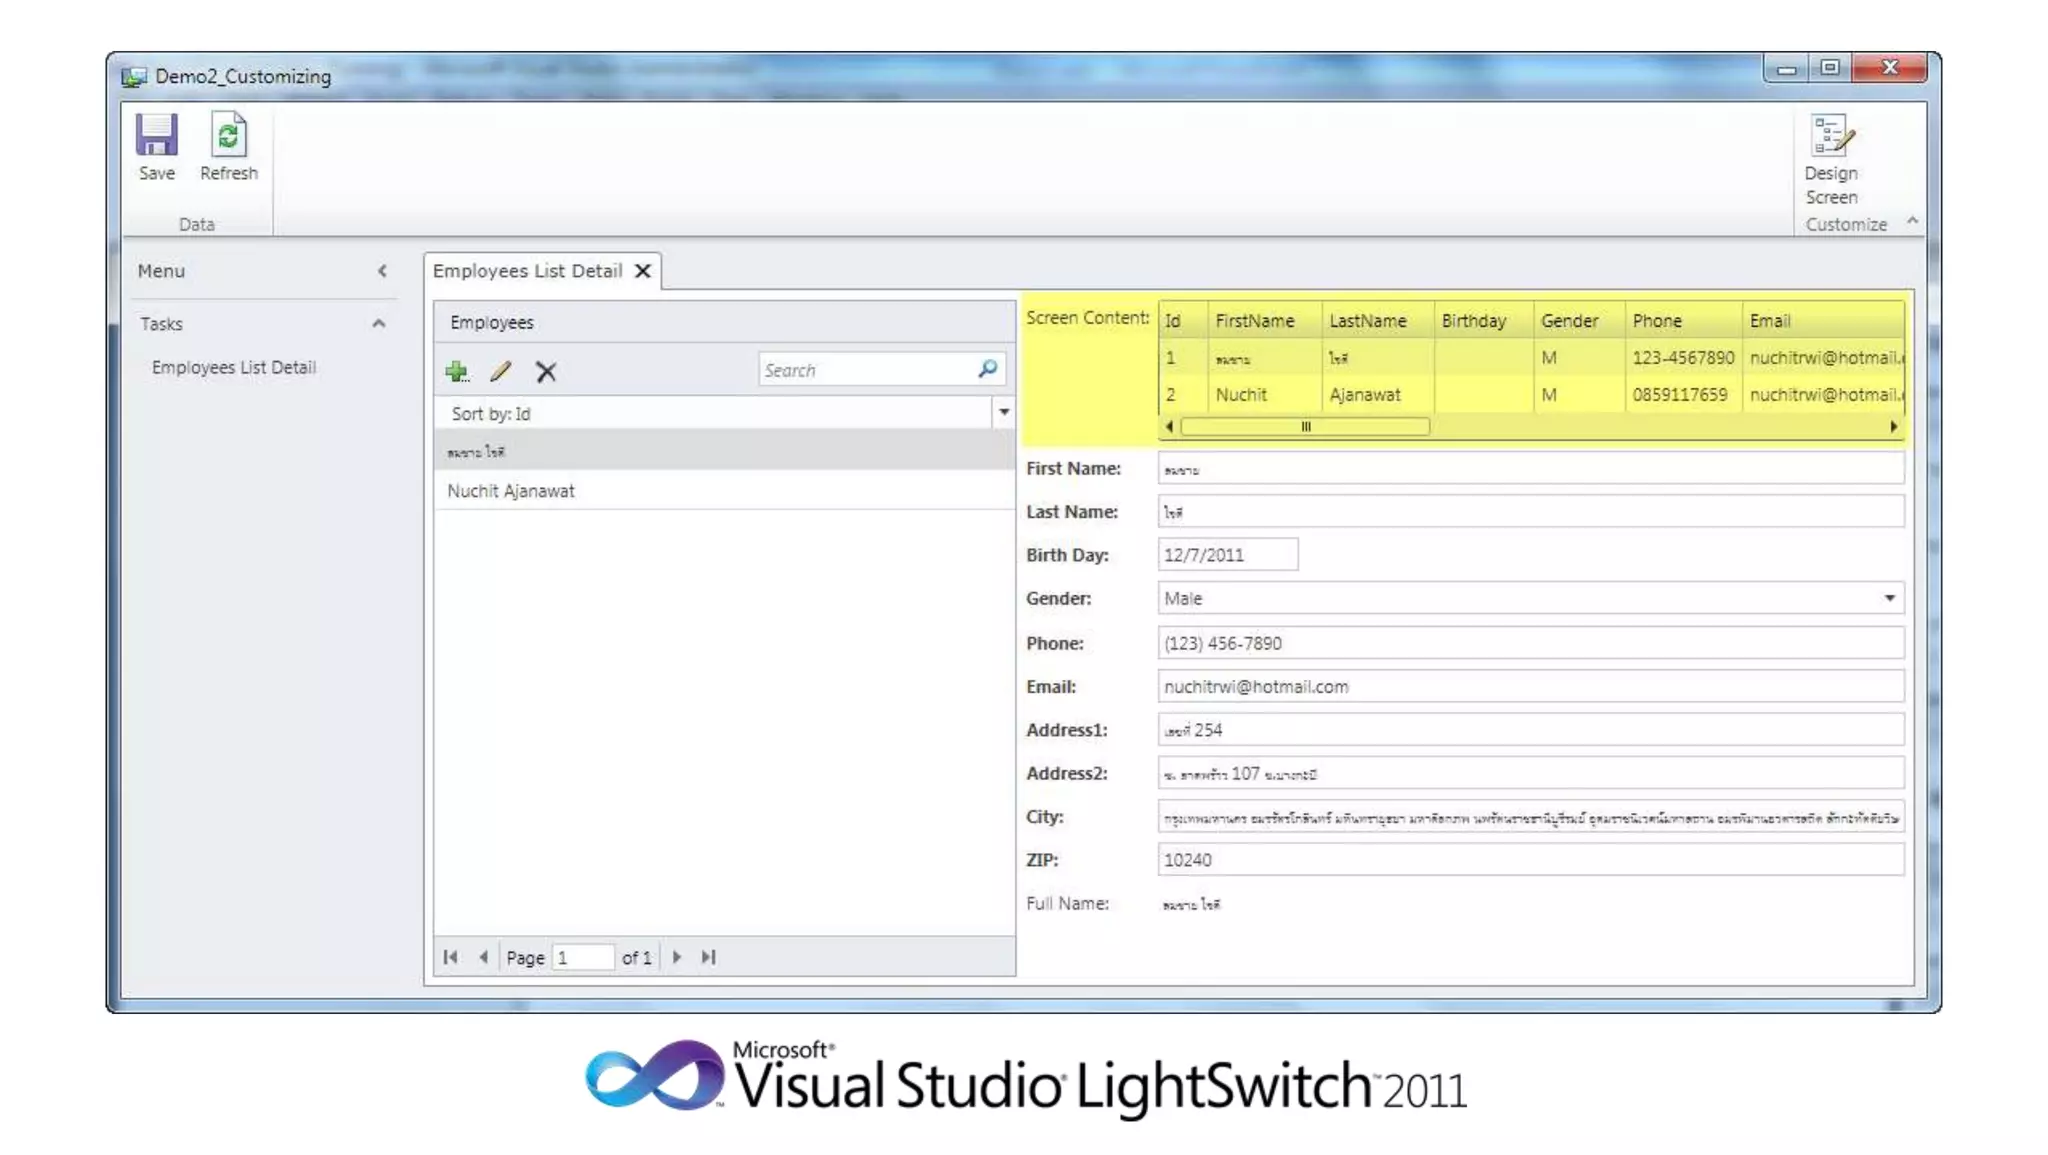Go to the next employees page
2048x1155 pixels.
[677, 957]
